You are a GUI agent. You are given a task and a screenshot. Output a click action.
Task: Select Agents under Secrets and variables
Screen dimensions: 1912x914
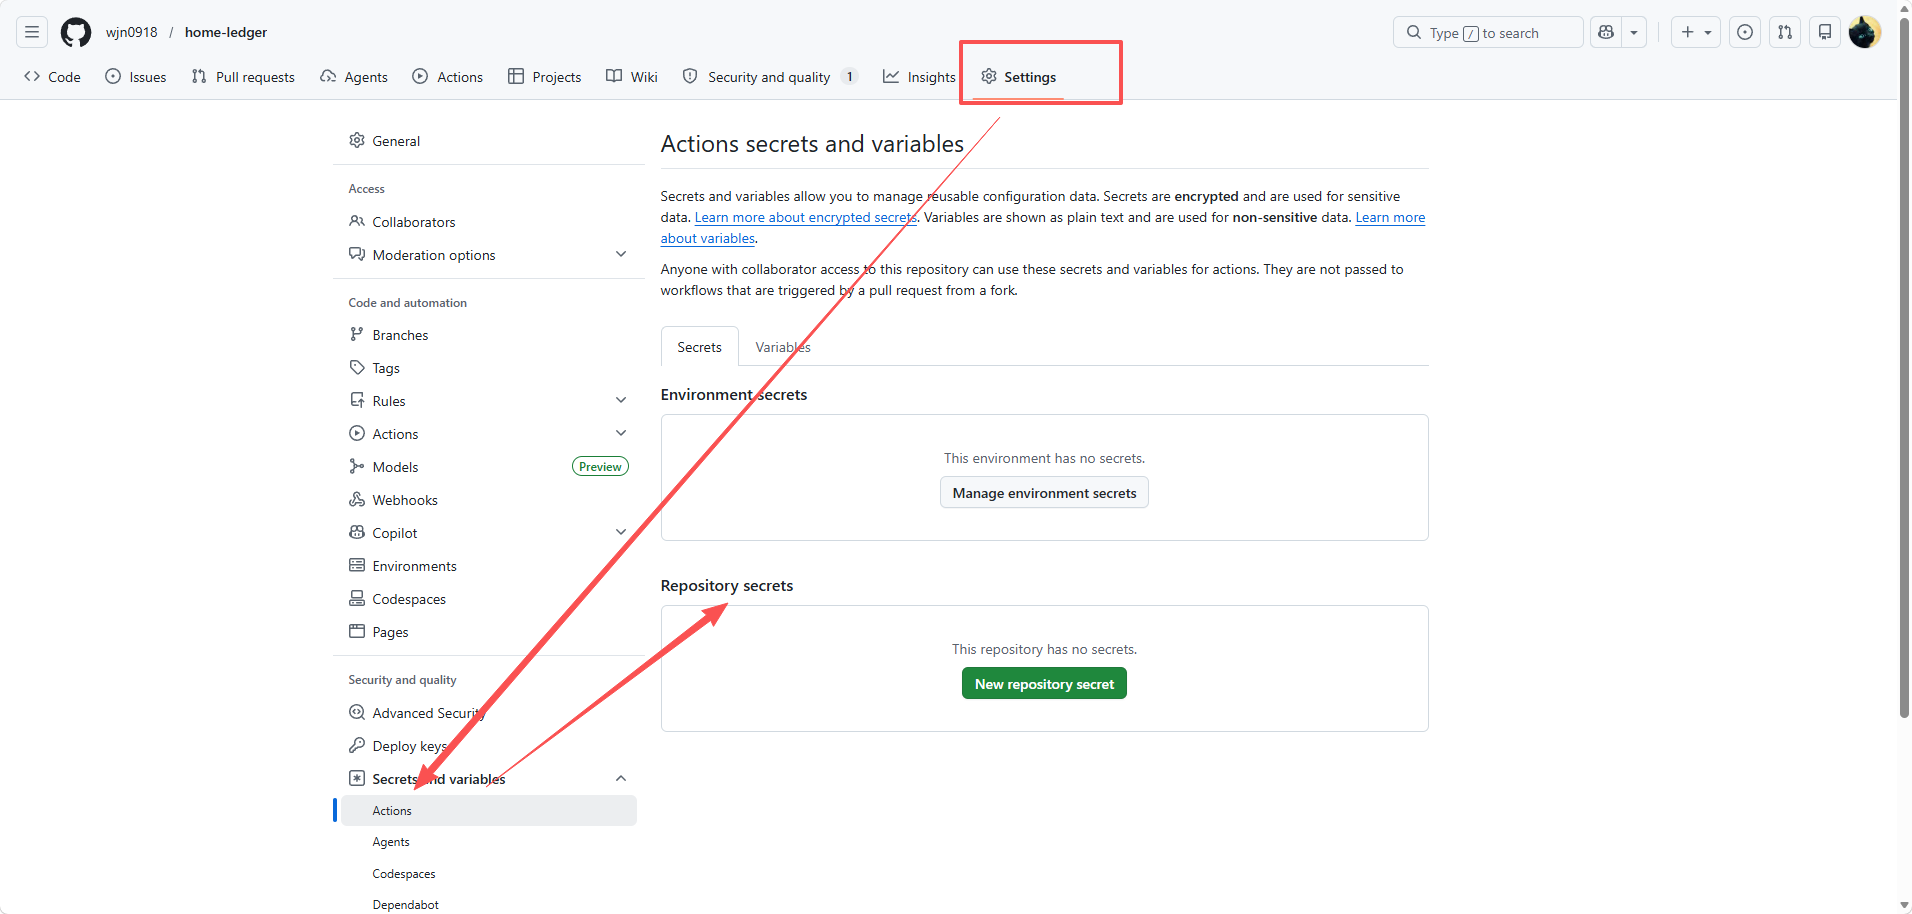click(x=489, y=842)
